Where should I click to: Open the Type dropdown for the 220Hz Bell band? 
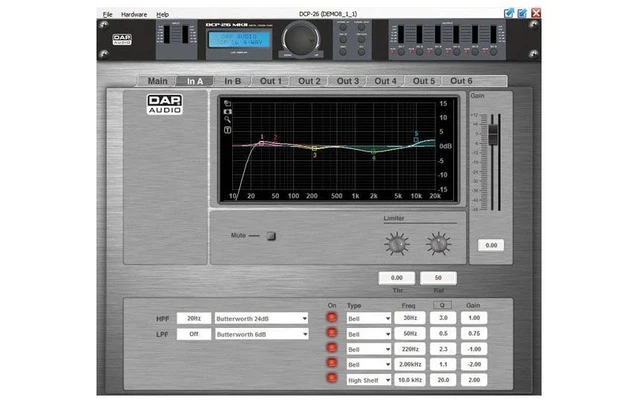(369, 349)
